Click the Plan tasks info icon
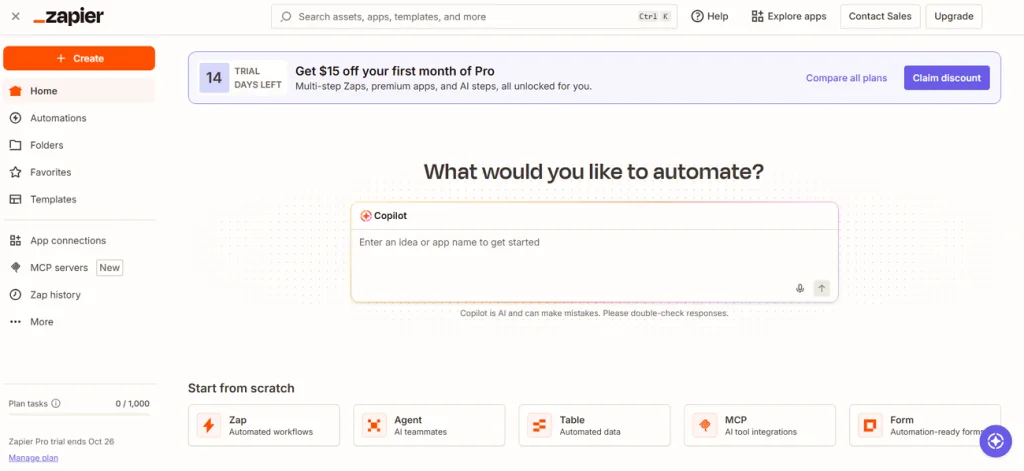This screenshot has width=1024, height=471. pos(56,404)
